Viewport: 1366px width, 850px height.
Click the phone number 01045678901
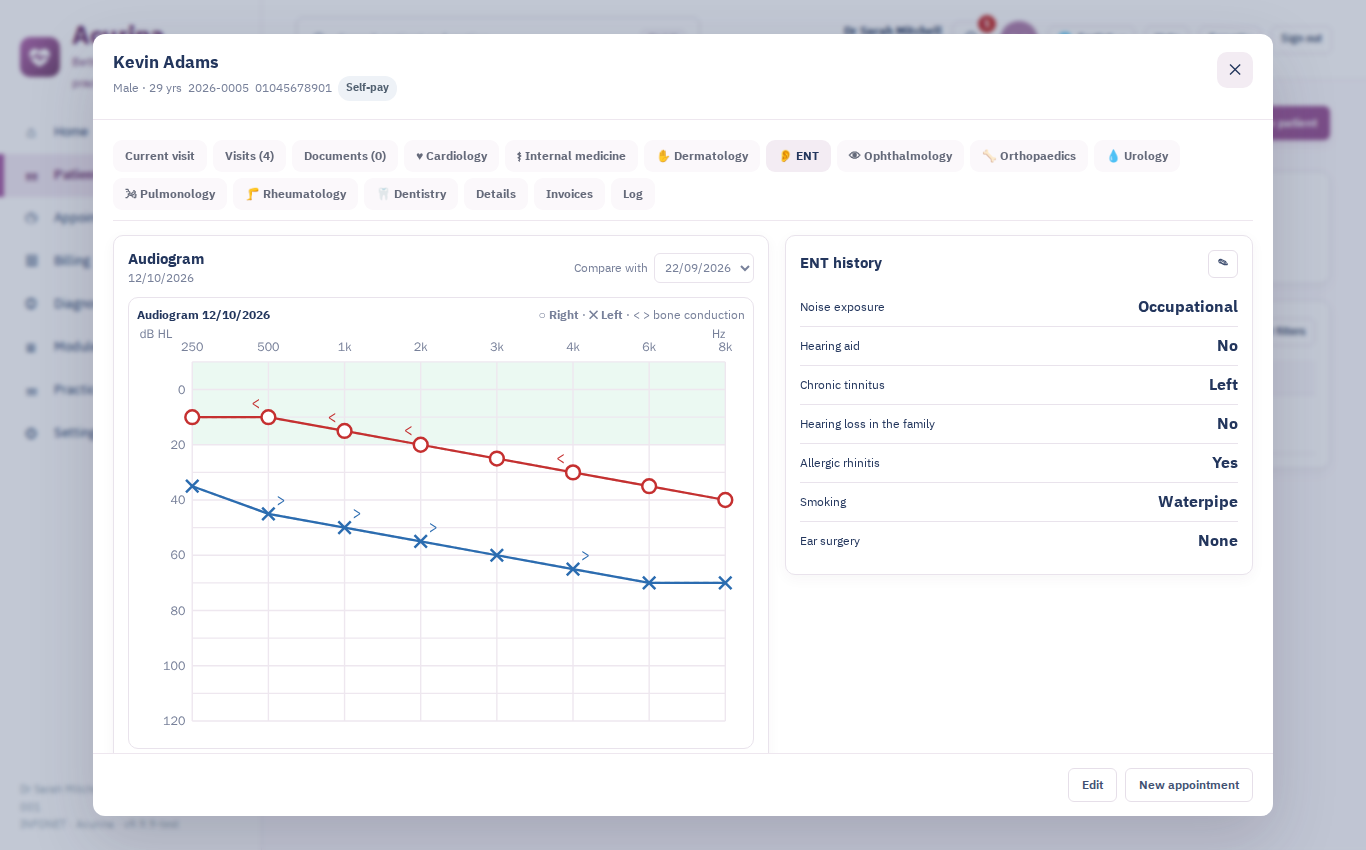pos(293,88)
